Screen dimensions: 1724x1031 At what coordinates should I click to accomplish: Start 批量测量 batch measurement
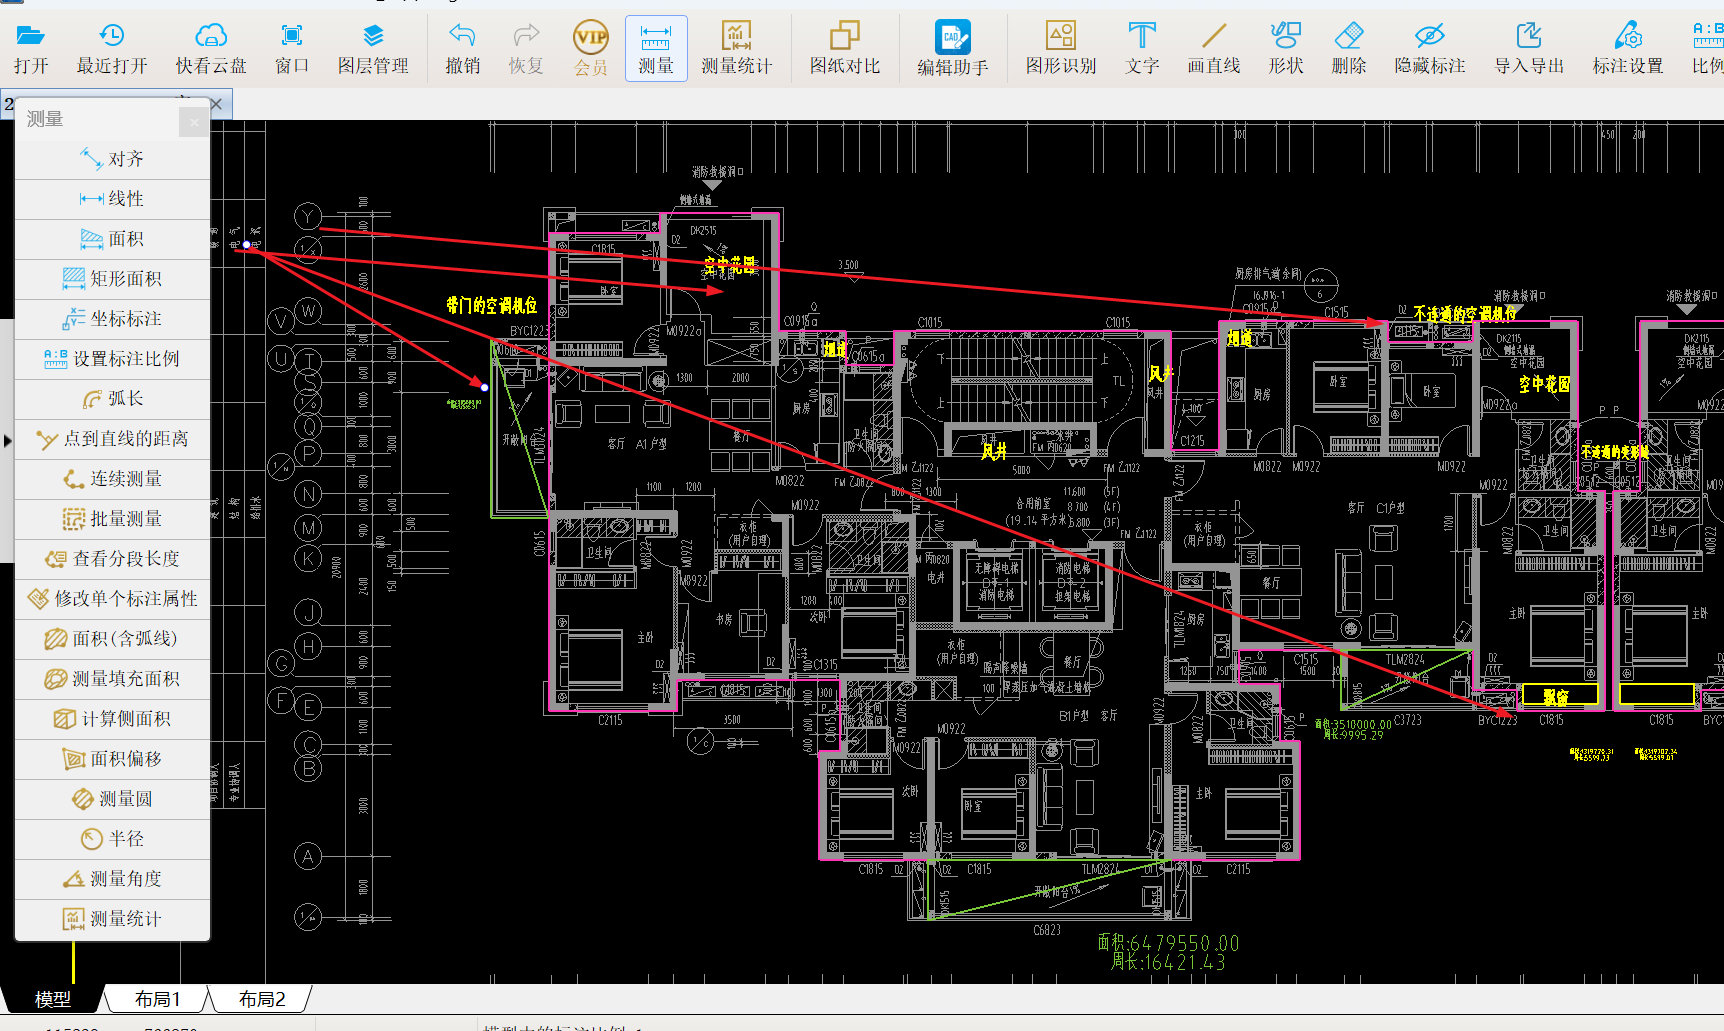(x=113, y=519)
